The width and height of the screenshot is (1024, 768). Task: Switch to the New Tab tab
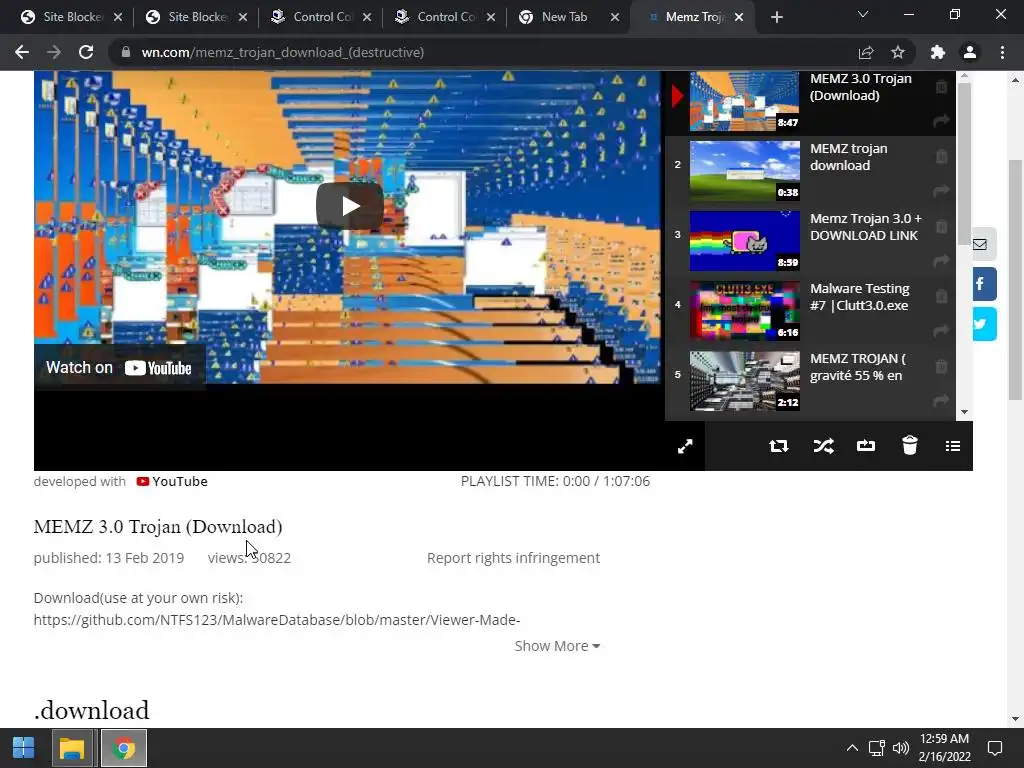pos(564,17)
